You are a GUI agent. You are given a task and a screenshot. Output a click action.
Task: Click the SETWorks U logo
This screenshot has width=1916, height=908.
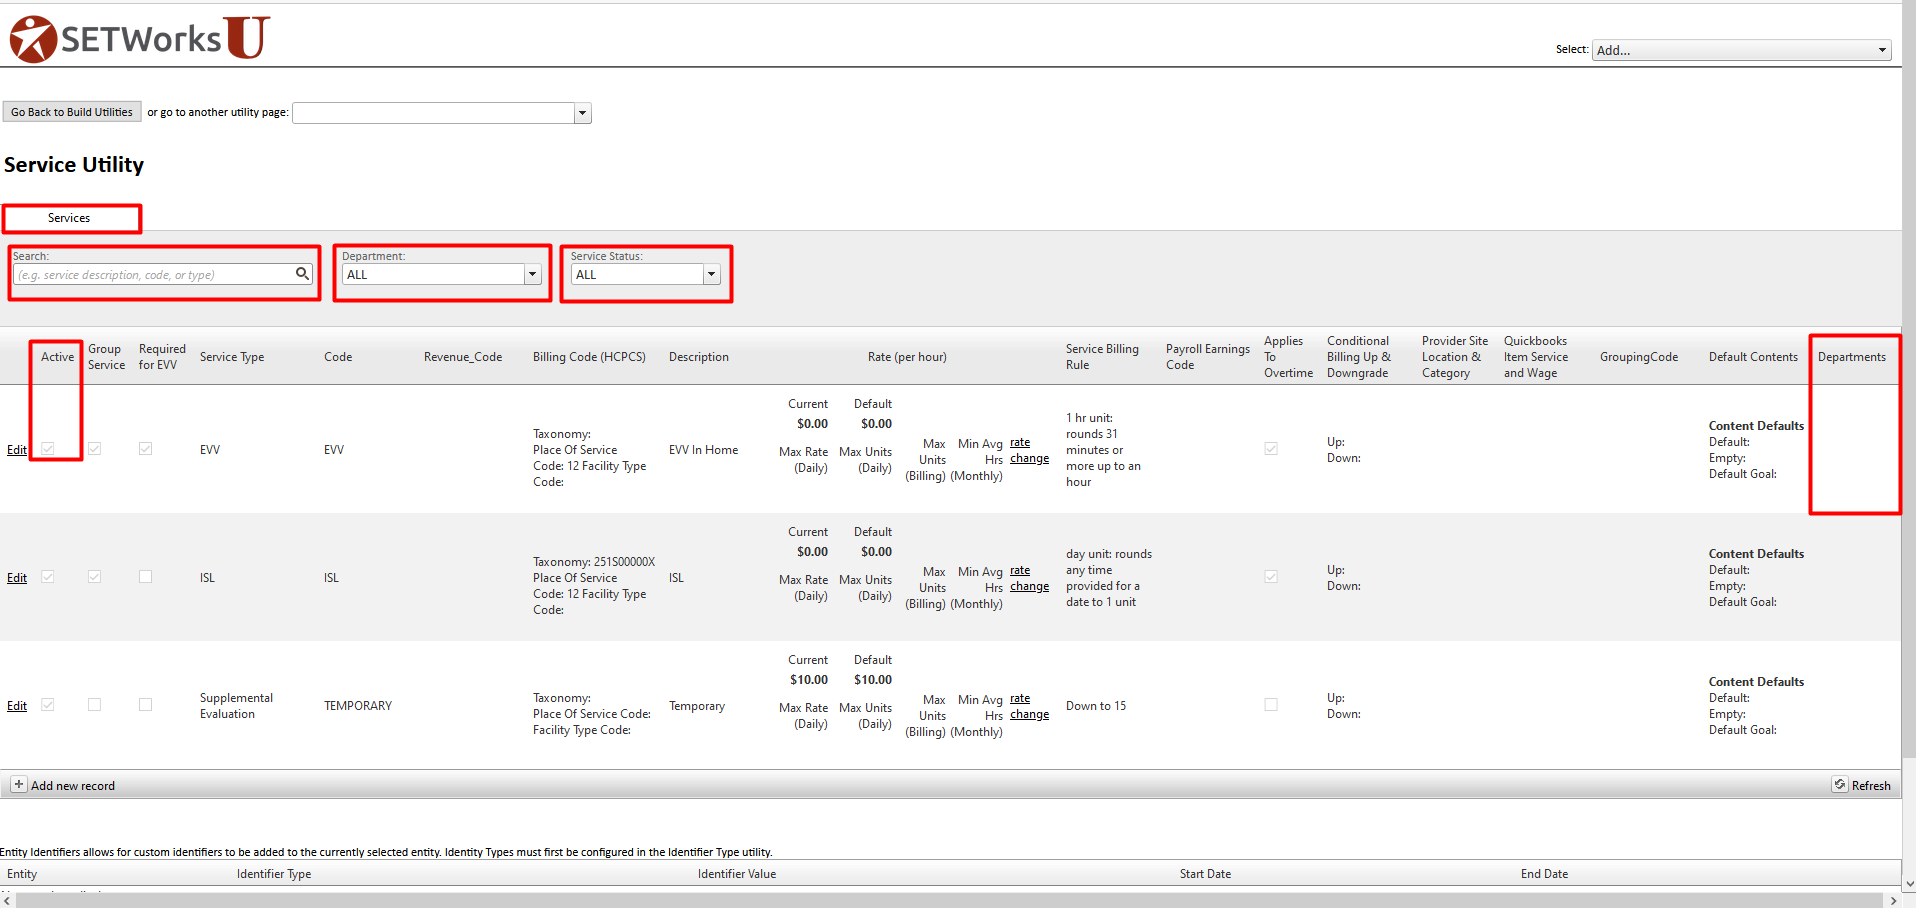click(x=140, y=38)
